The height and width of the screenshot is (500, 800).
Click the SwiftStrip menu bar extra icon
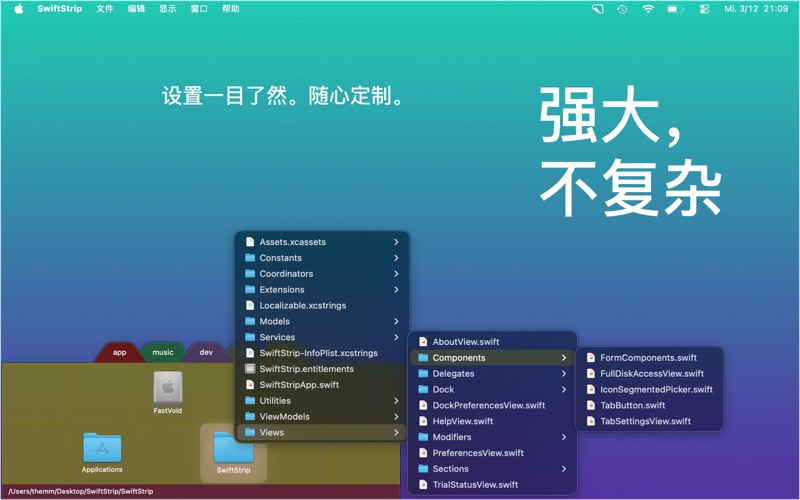tap(597, 9)
